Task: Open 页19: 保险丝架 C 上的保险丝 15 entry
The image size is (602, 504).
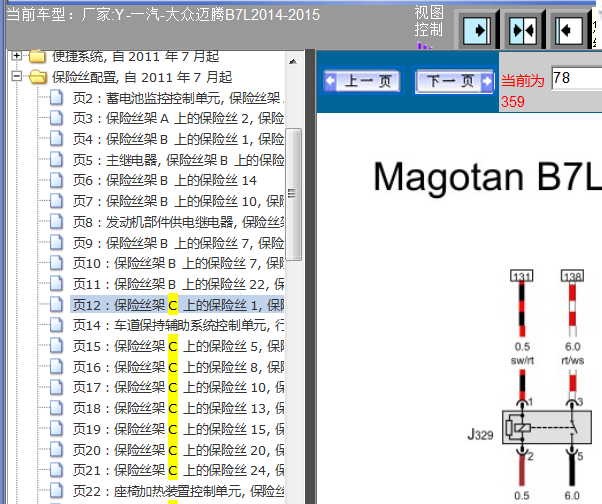Action: [179, 430]
